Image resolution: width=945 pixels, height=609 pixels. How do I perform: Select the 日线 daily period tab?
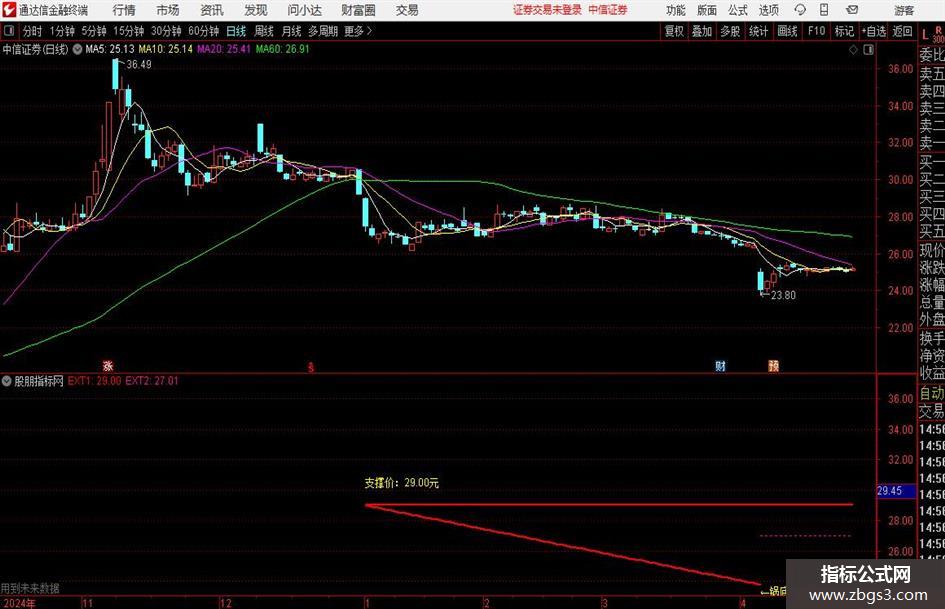(236, 31)
